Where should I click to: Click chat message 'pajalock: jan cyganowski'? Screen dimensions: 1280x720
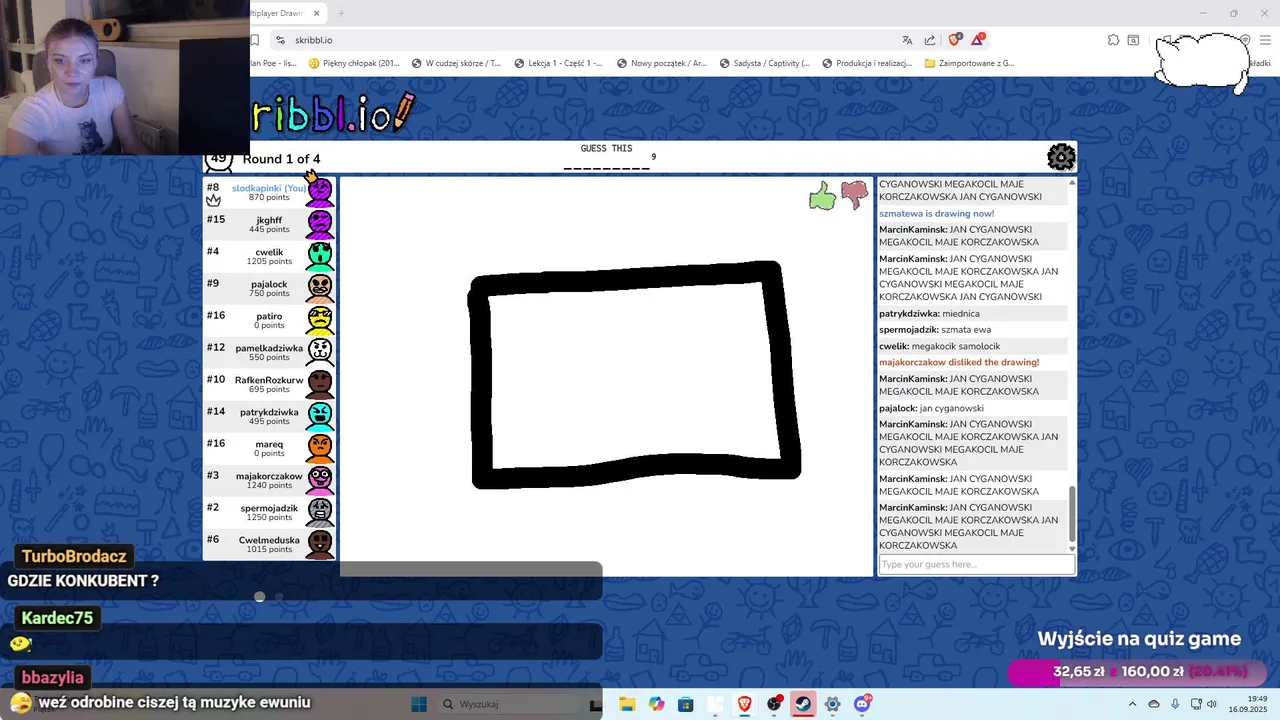pyautogui.click(x=931, y=408)
